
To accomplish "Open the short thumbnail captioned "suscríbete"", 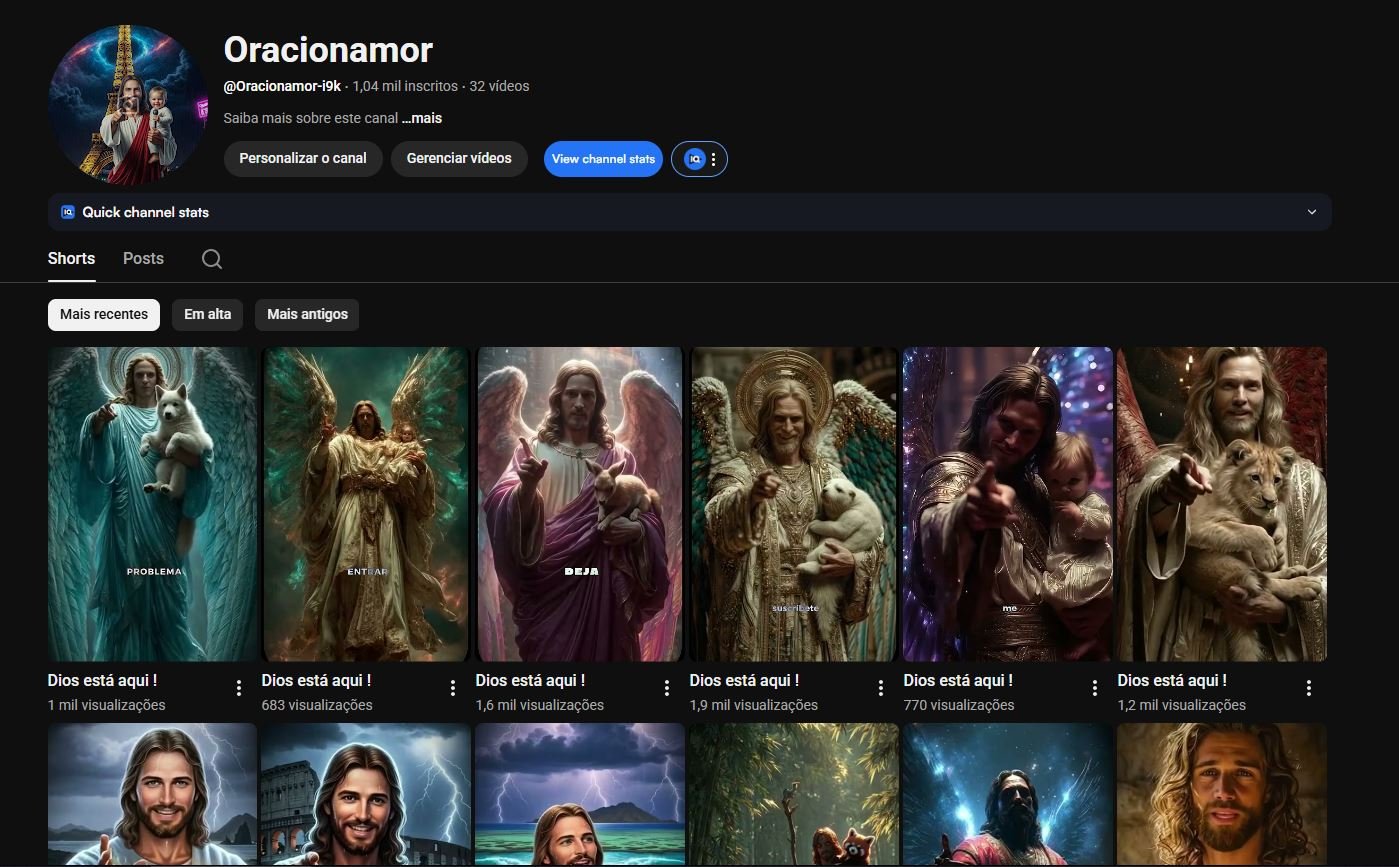I will point(794,504).
